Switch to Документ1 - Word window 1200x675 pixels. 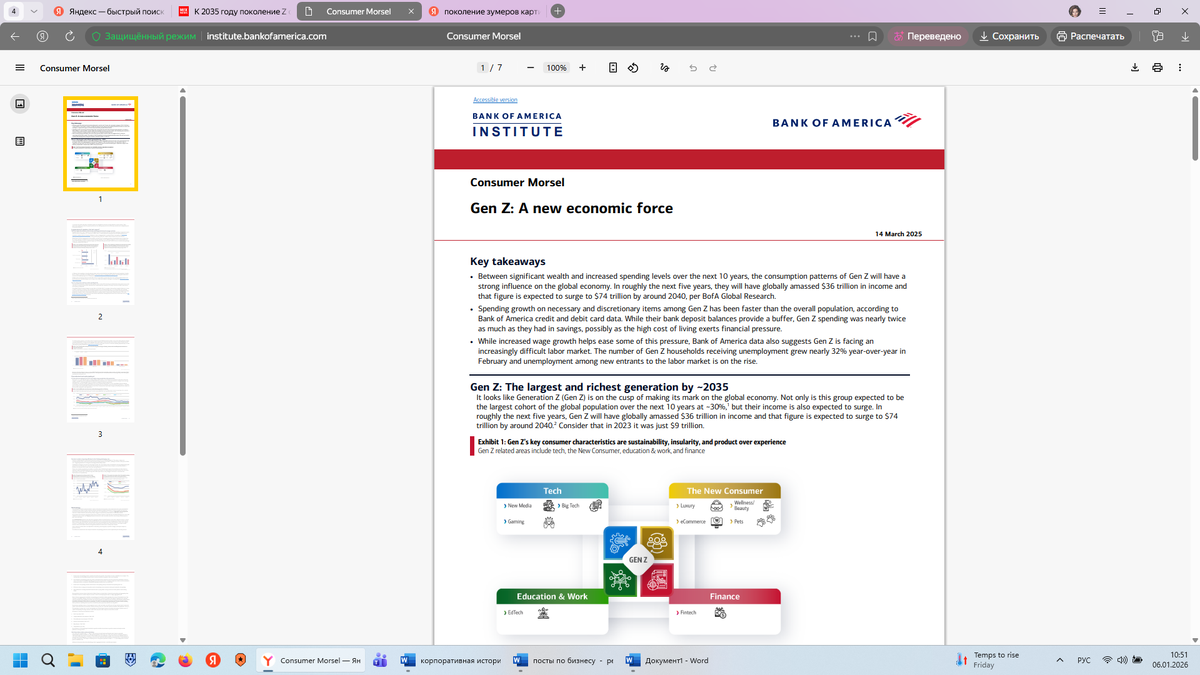pyautogui.click(x=667, y=660)
